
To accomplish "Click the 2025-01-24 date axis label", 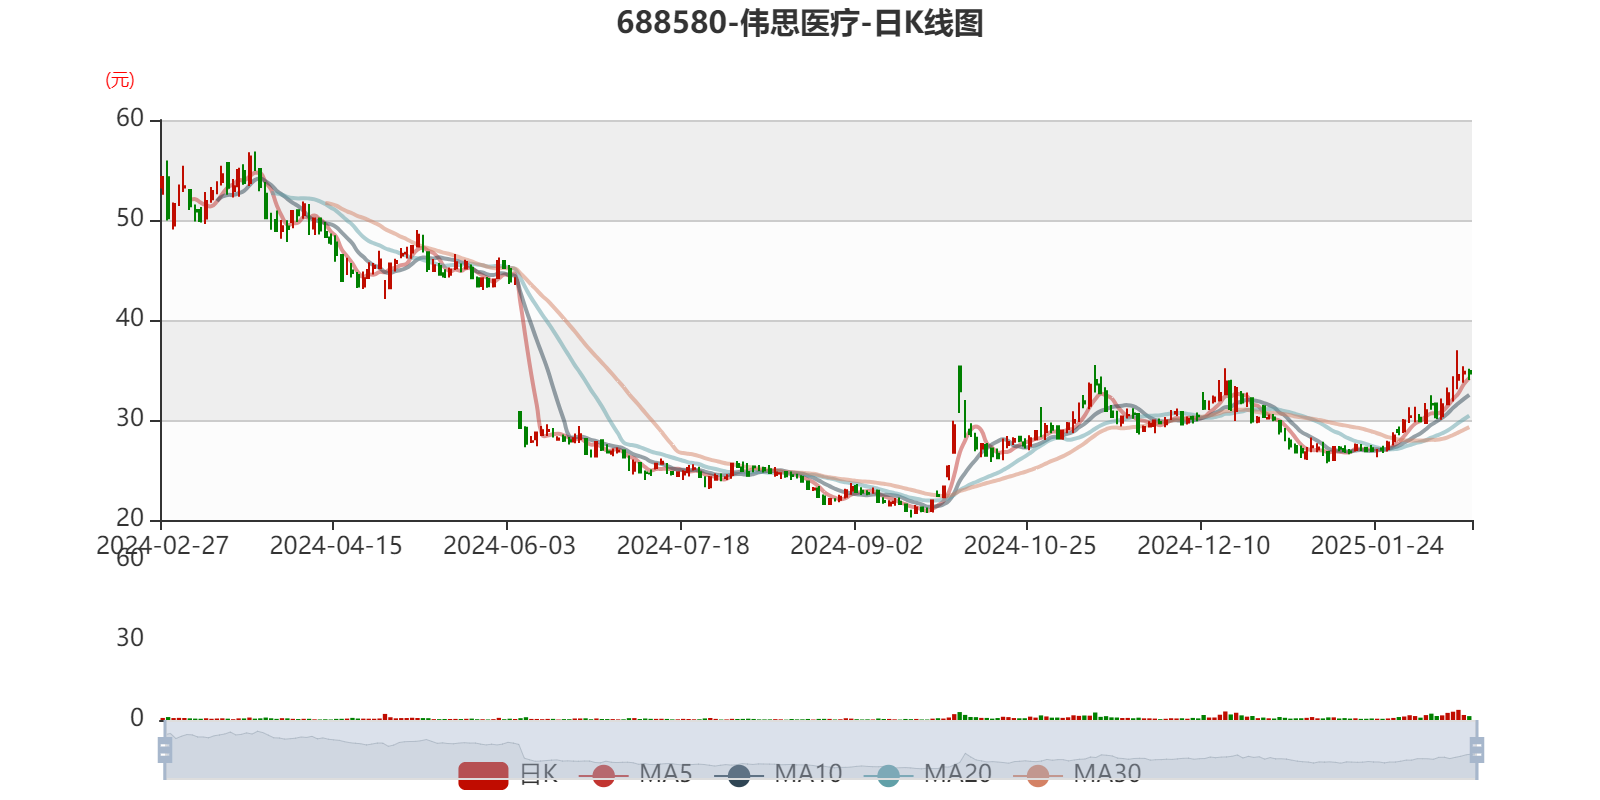I will coord(1377,546).
